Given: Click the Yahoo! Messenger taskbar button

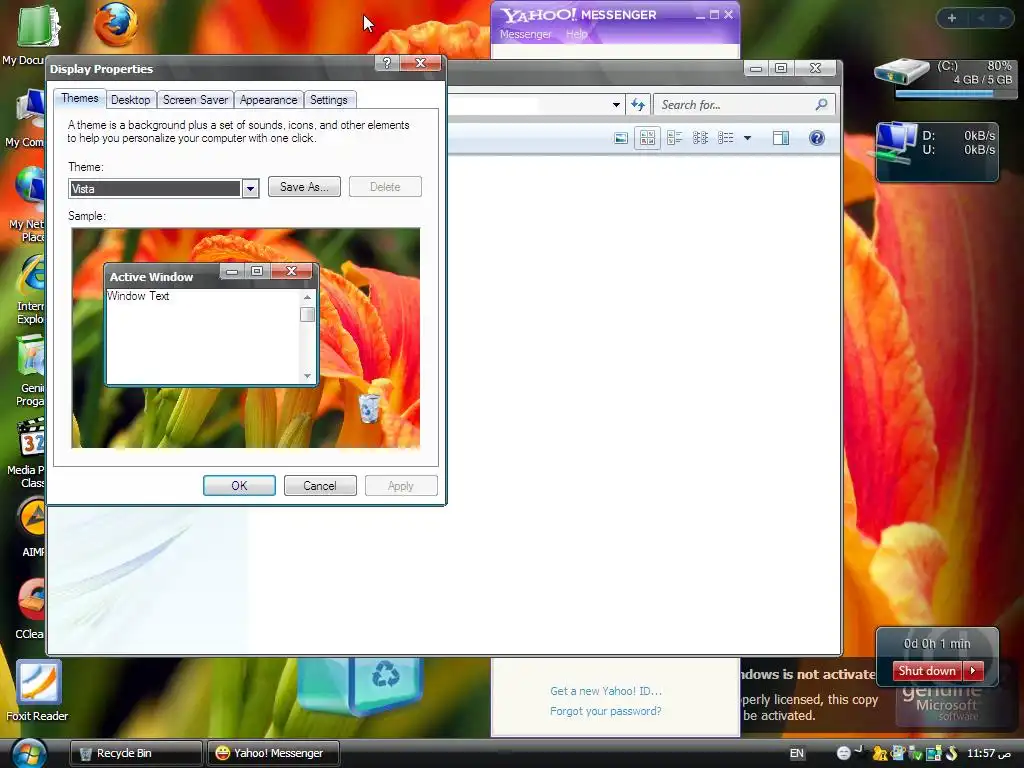Looking at the screenshot, I should coord(273,753).
